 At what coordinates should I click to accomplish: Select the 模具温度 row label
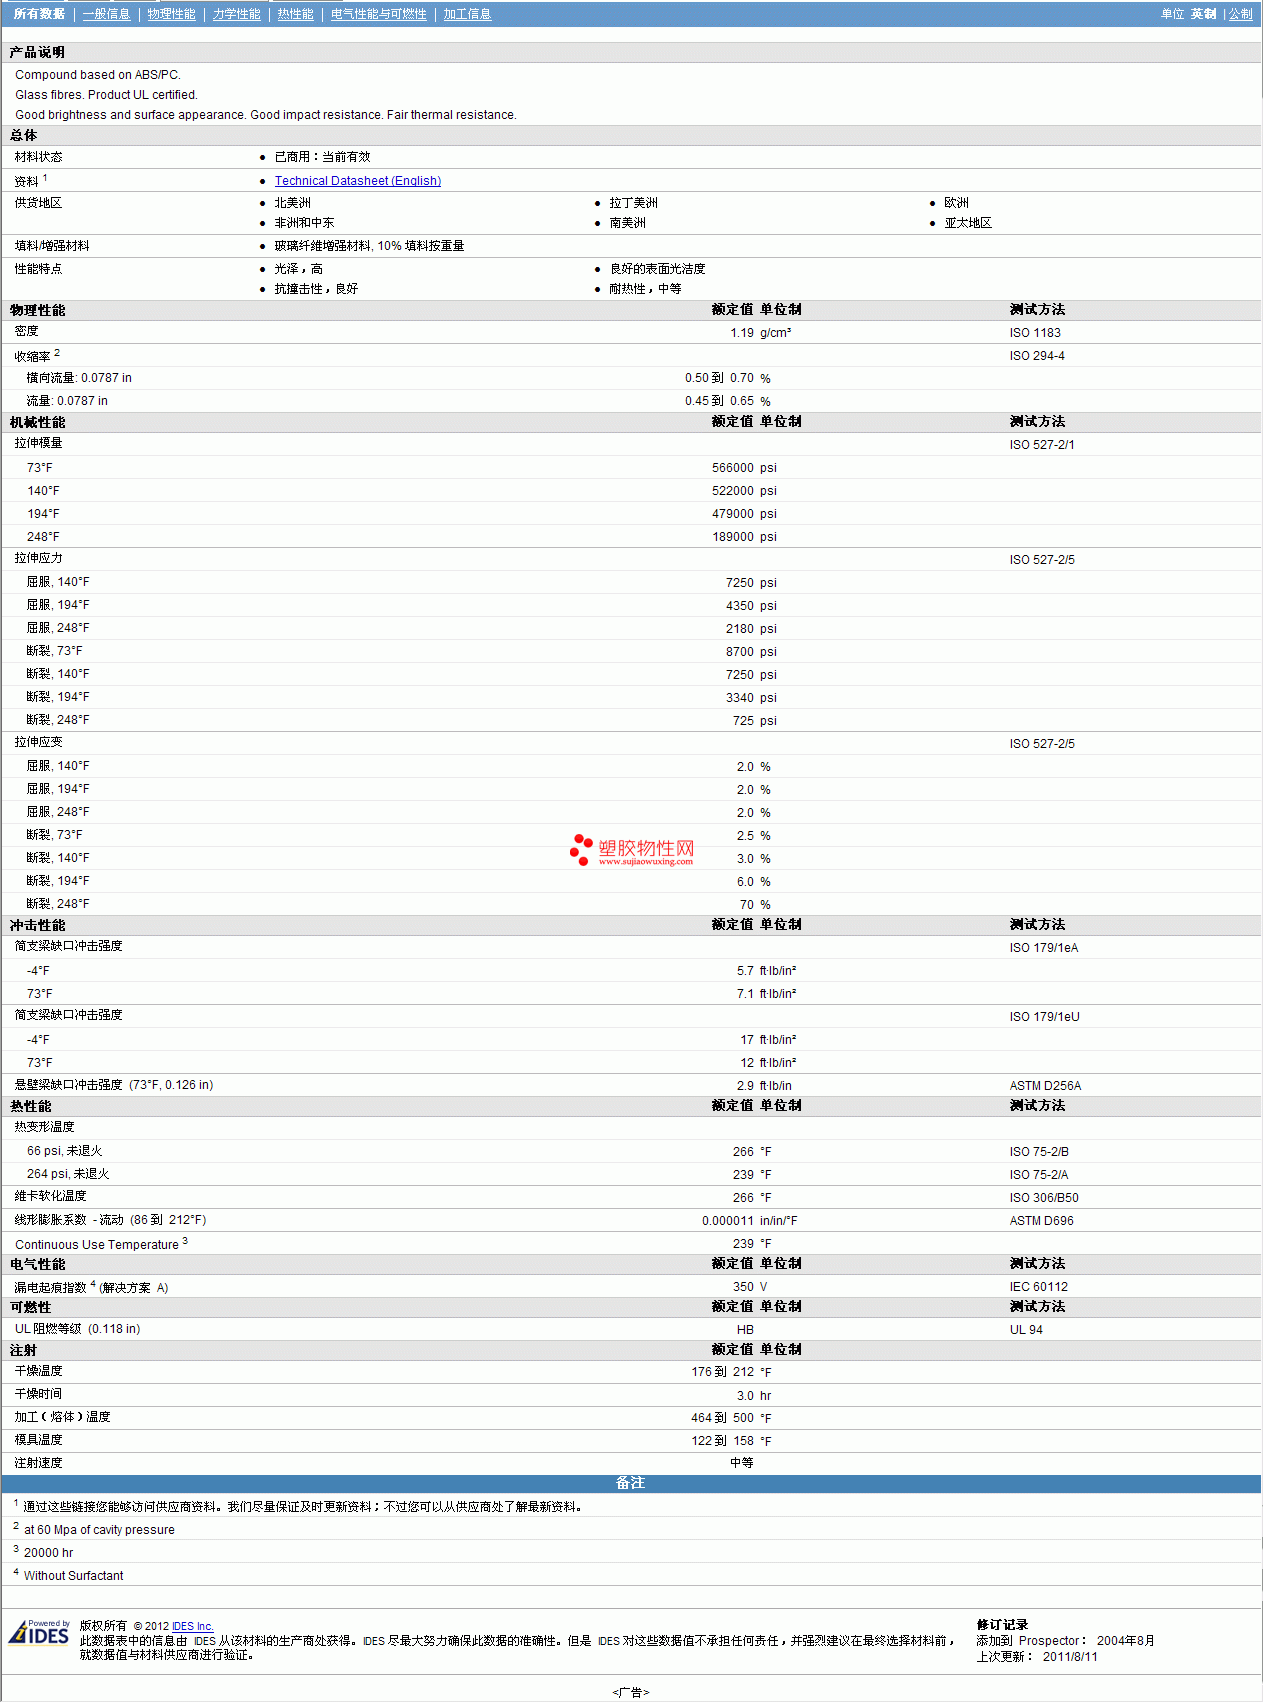[38, 1440]
